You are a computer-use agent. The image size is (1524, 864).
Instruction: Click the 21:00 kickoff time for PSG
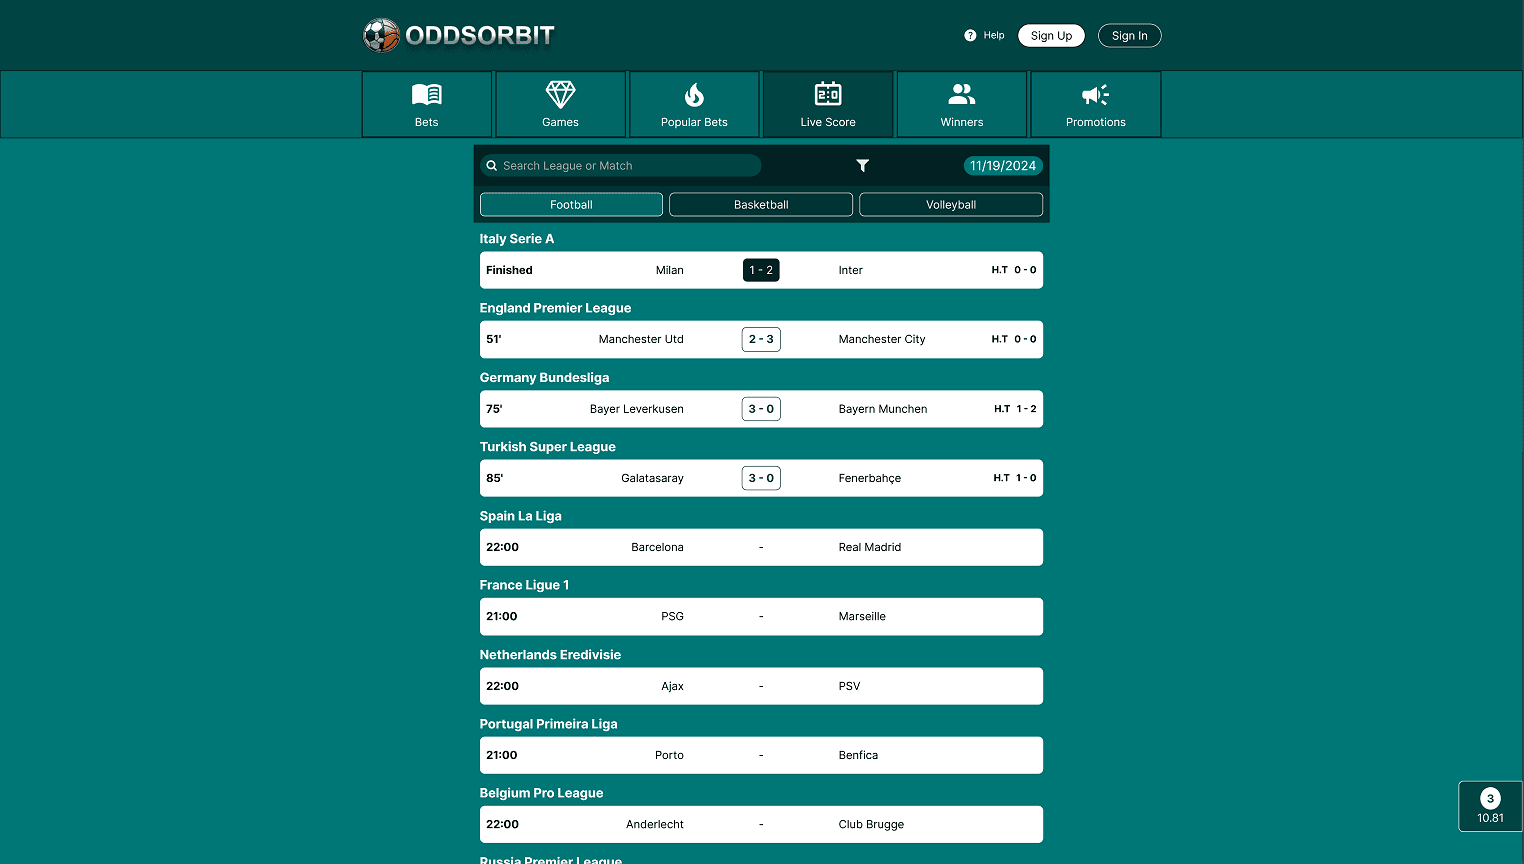pos(502,616)
